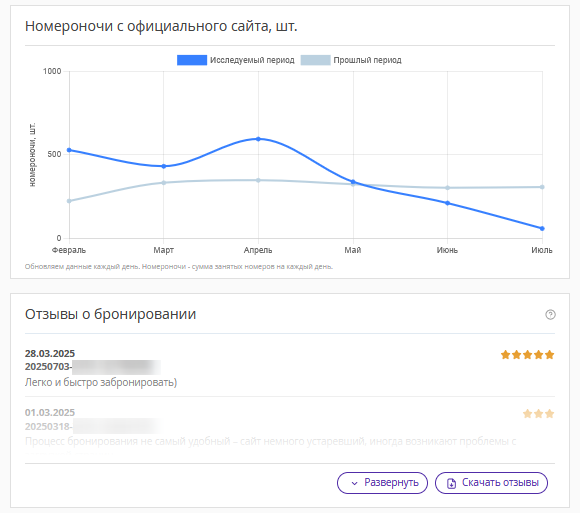Click the help question mark icon
The width and height of the screenshot is (580, 513).
click(550, 314)
